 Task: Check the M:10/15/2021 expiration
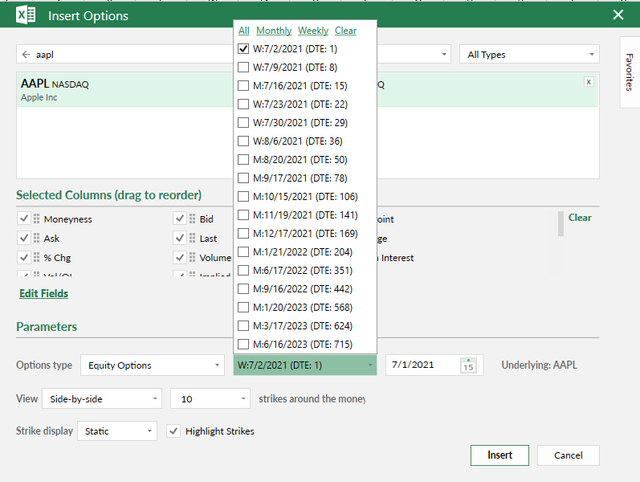click(x=243, y=196)
